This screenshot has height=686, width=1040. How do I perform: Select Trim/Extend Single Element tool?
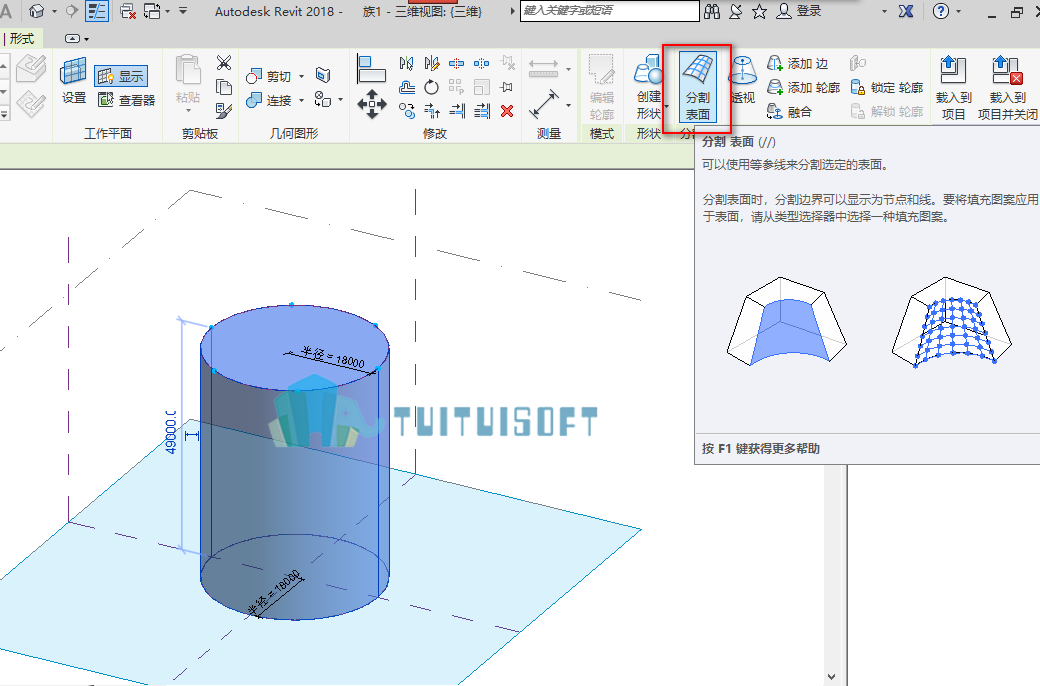pyautogui.click(x=457, y=111)
